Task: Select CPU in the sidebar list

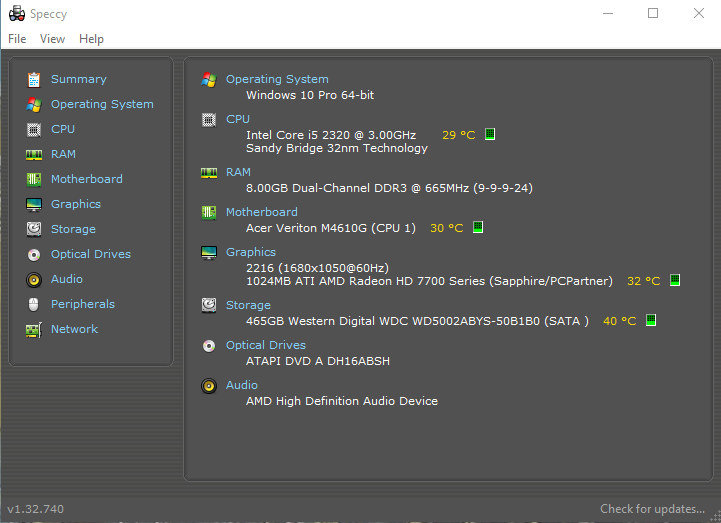Action: 63,129
